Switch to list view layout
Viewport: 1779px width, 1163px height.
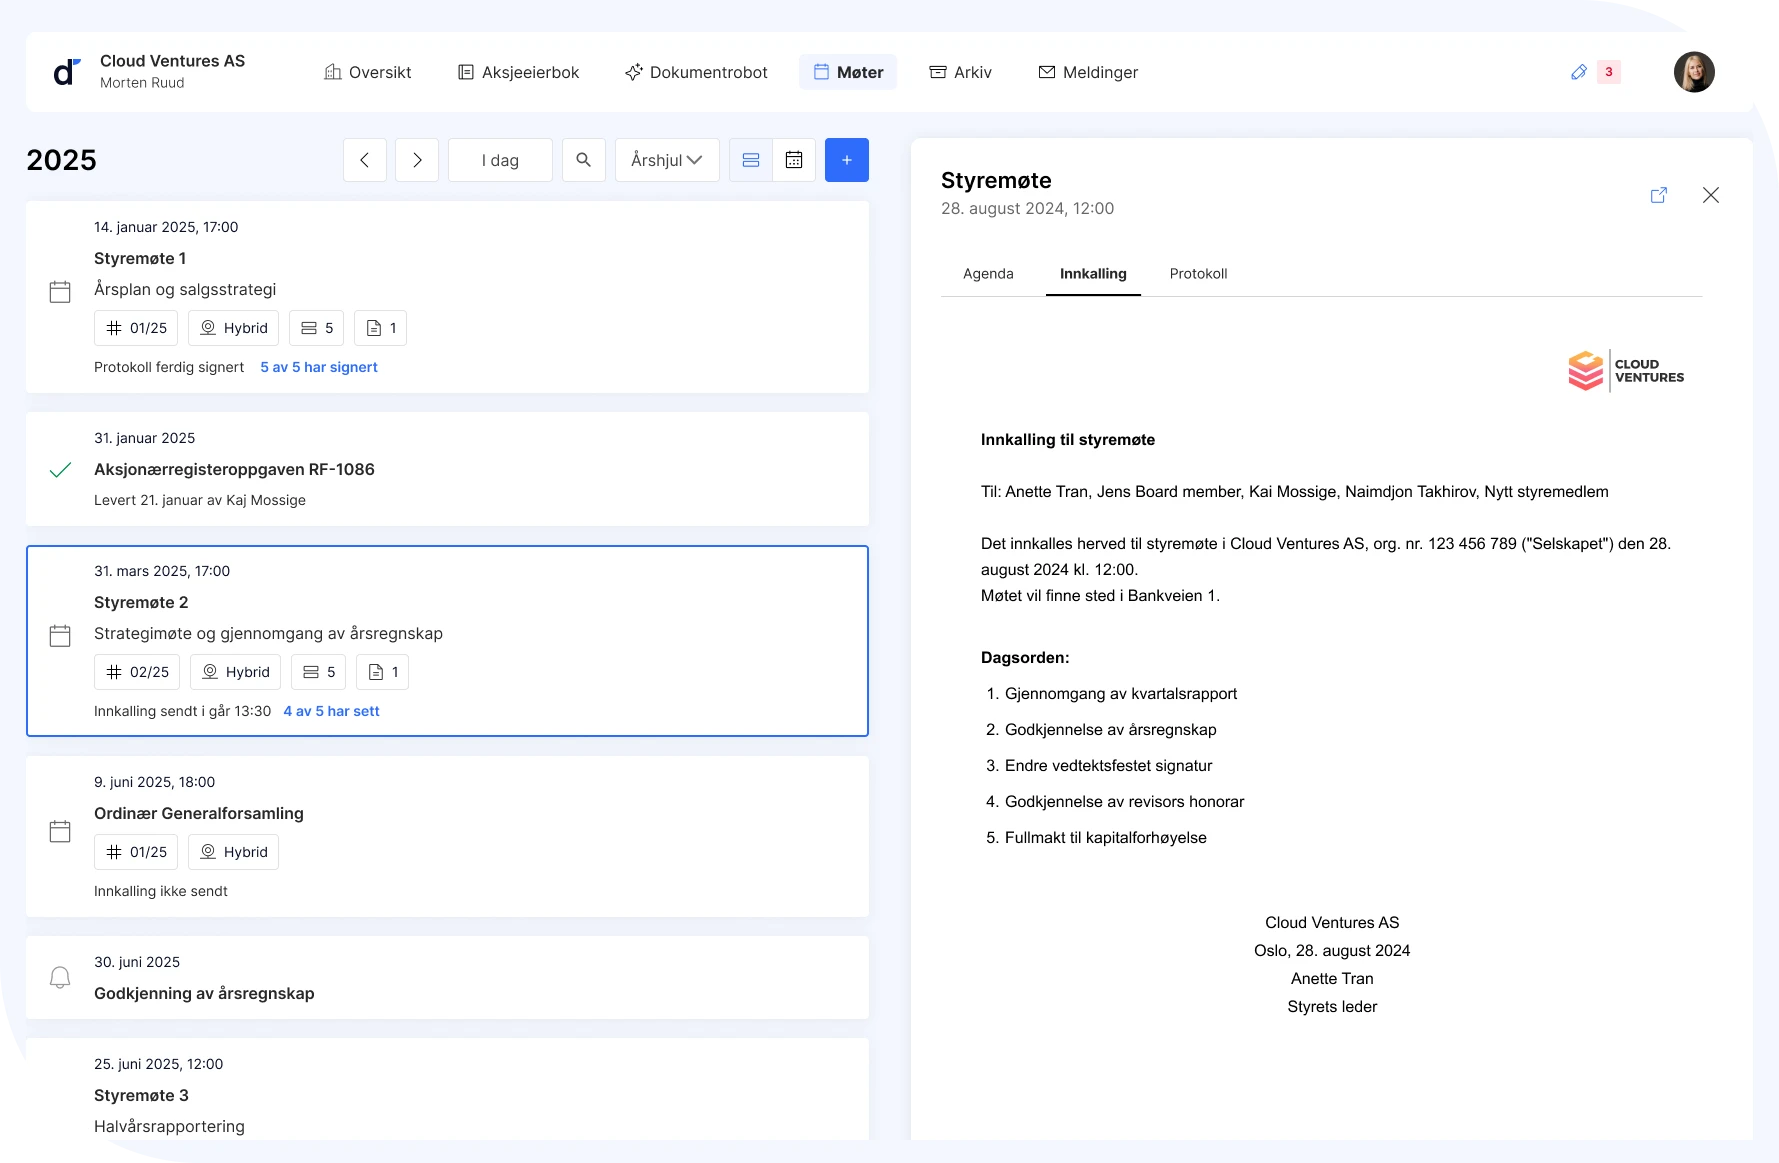[x=751, y=160]
